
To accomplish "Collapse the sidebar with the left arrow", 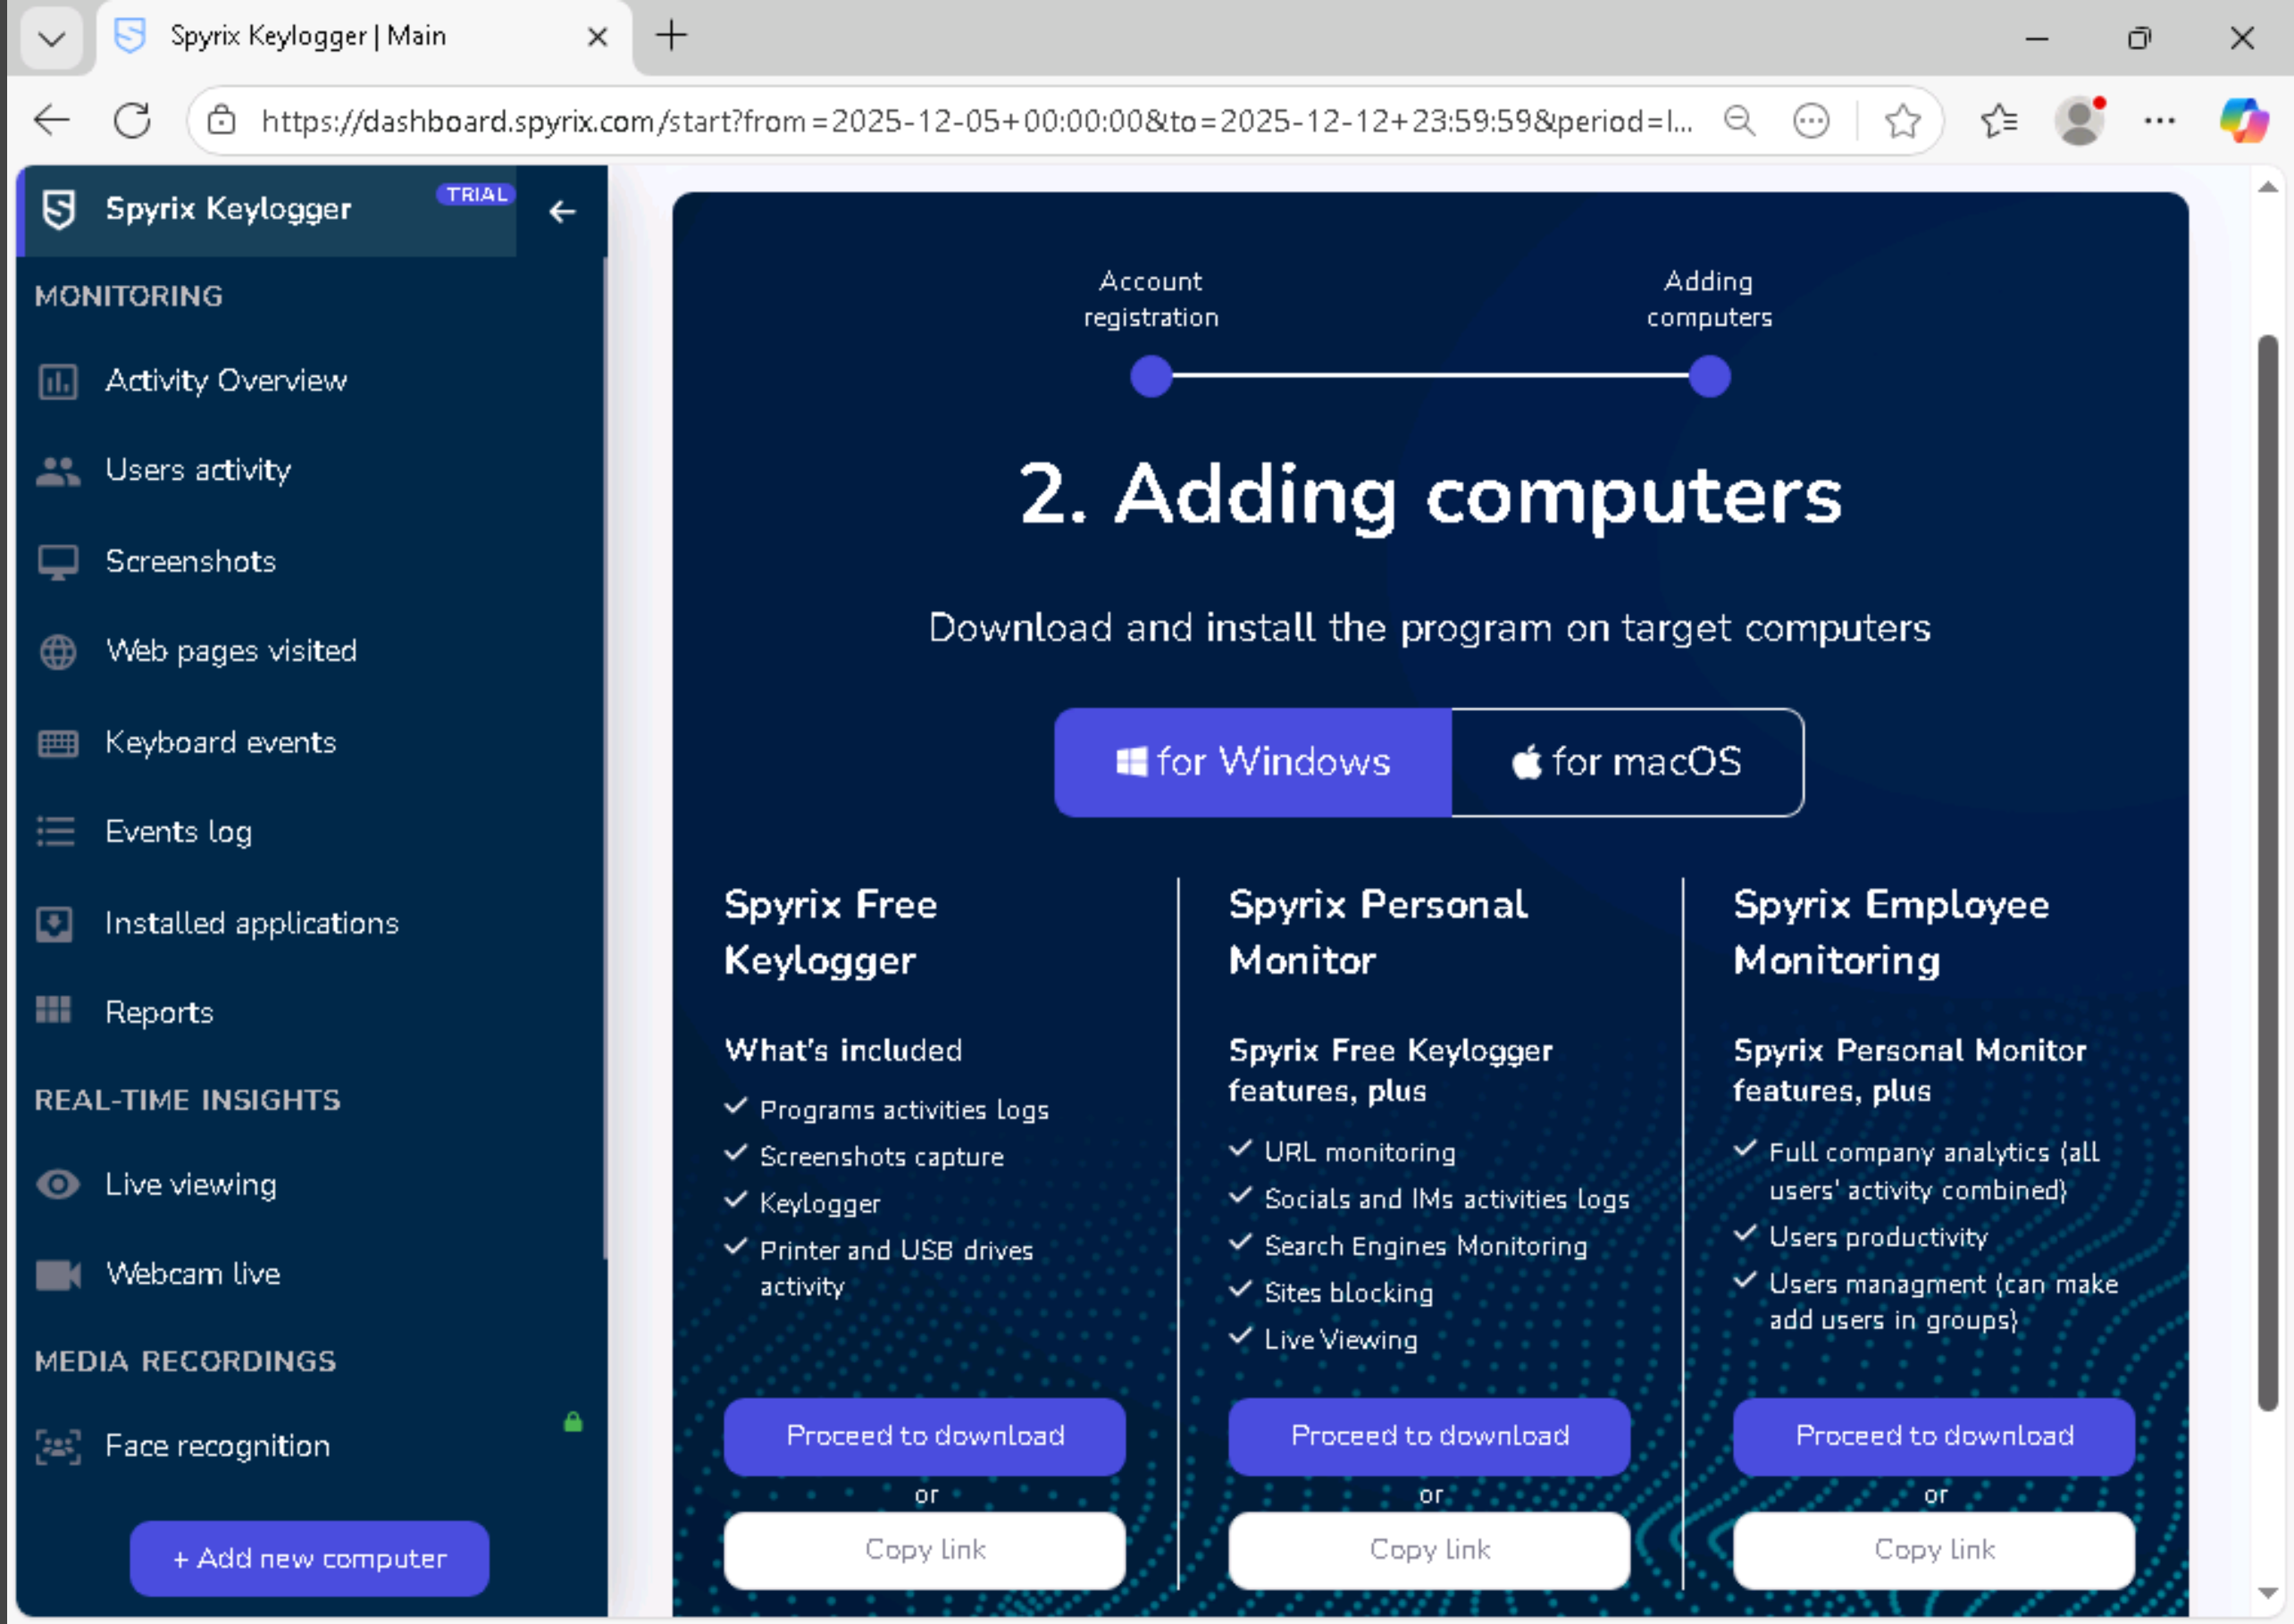I will coord(562,212).
